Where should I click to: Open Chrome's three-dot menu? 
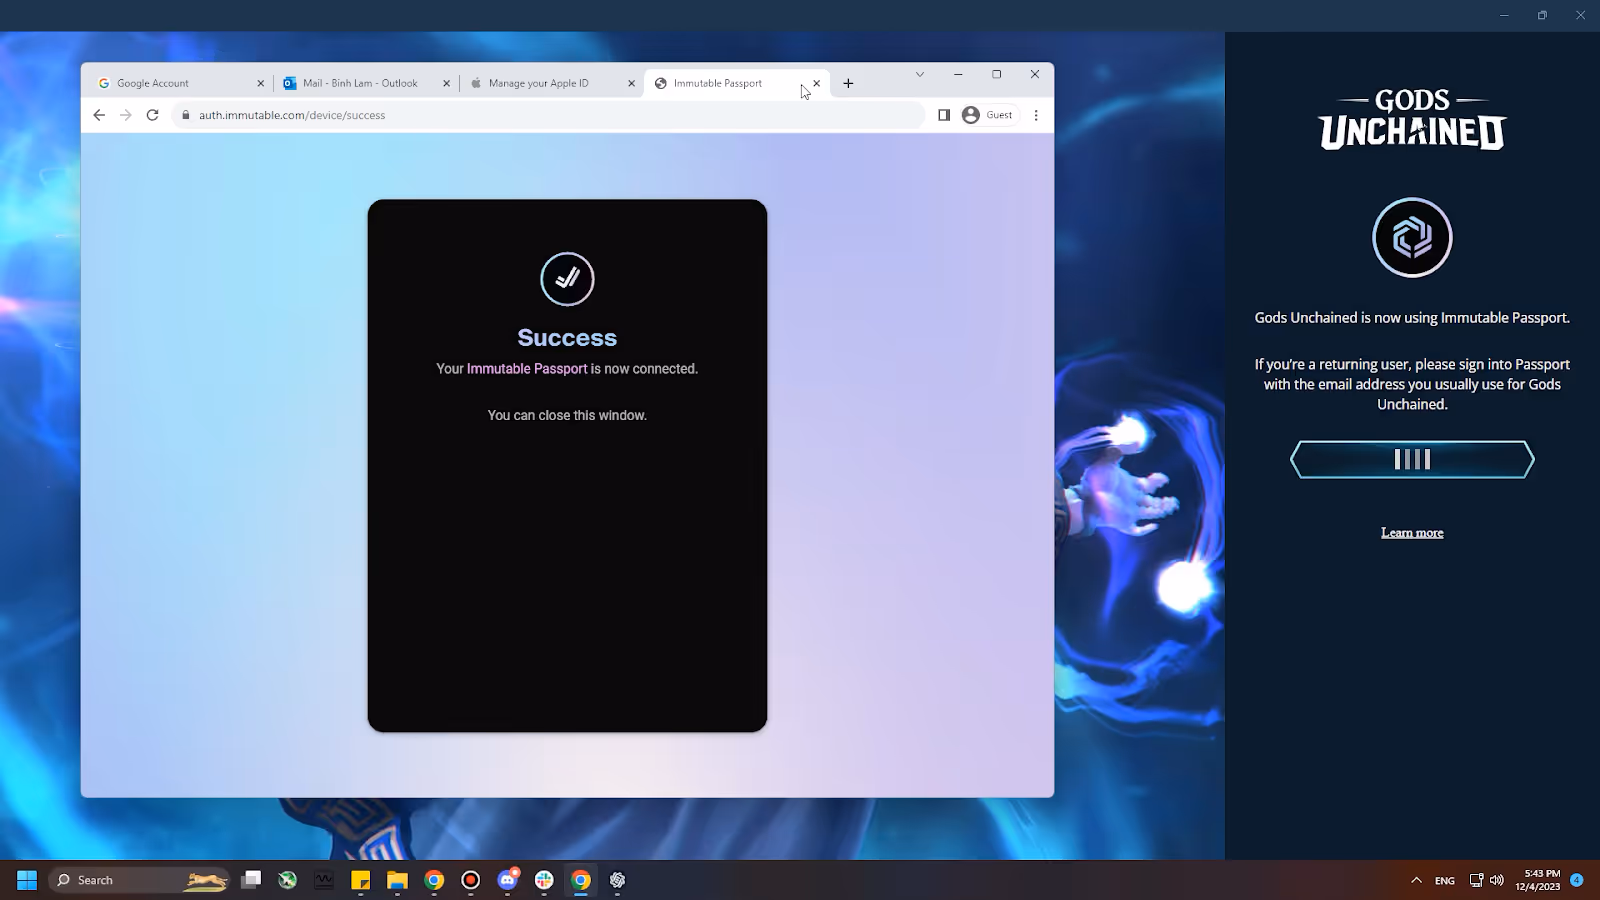pyautogui.click(x=1036, y=115)
